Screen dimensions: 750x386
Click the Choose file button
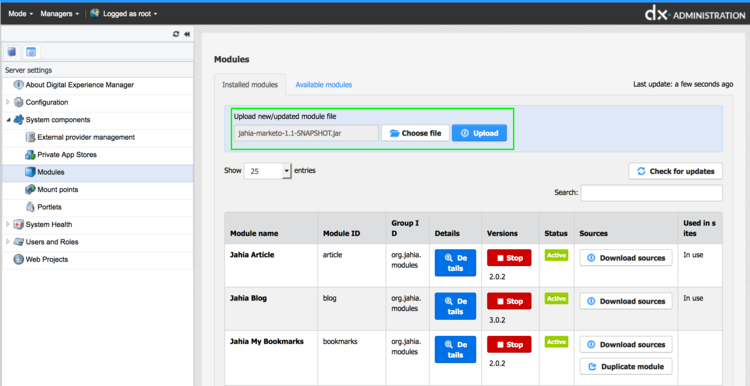point(415,133)
